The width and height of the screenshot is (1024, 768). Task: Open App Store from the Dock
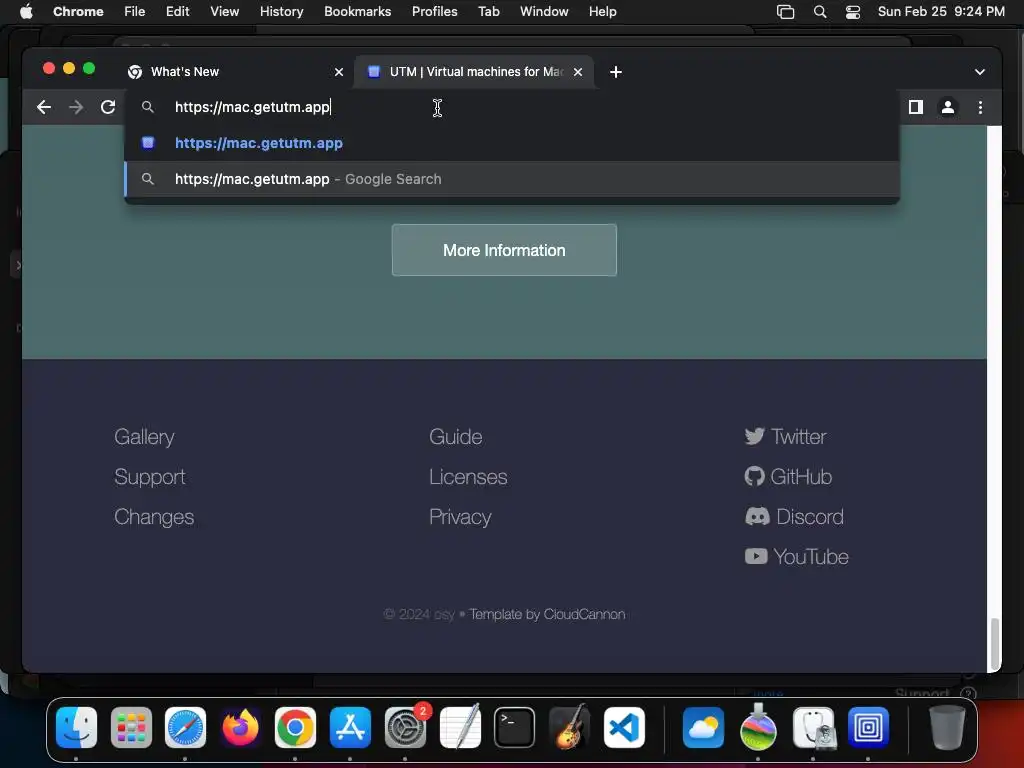click(x=350, y=727)
